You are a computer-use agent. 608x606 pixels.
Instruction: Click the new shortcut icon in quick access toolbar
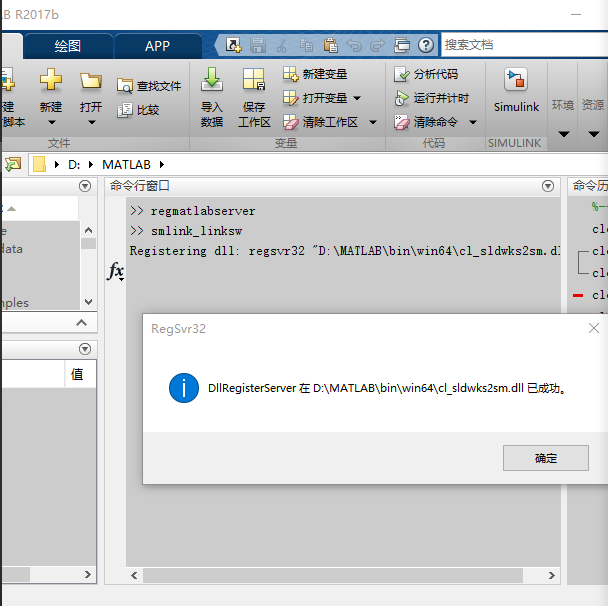coord(233,45)
